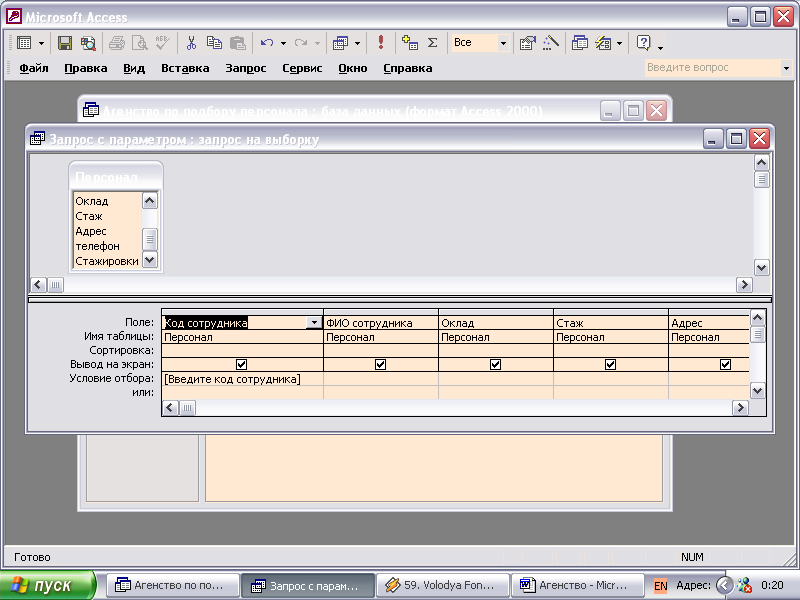Viewport: 800px width, 600px height.
Task: Toggle show checkbox under Оклад column
Action: pos(495,365)
